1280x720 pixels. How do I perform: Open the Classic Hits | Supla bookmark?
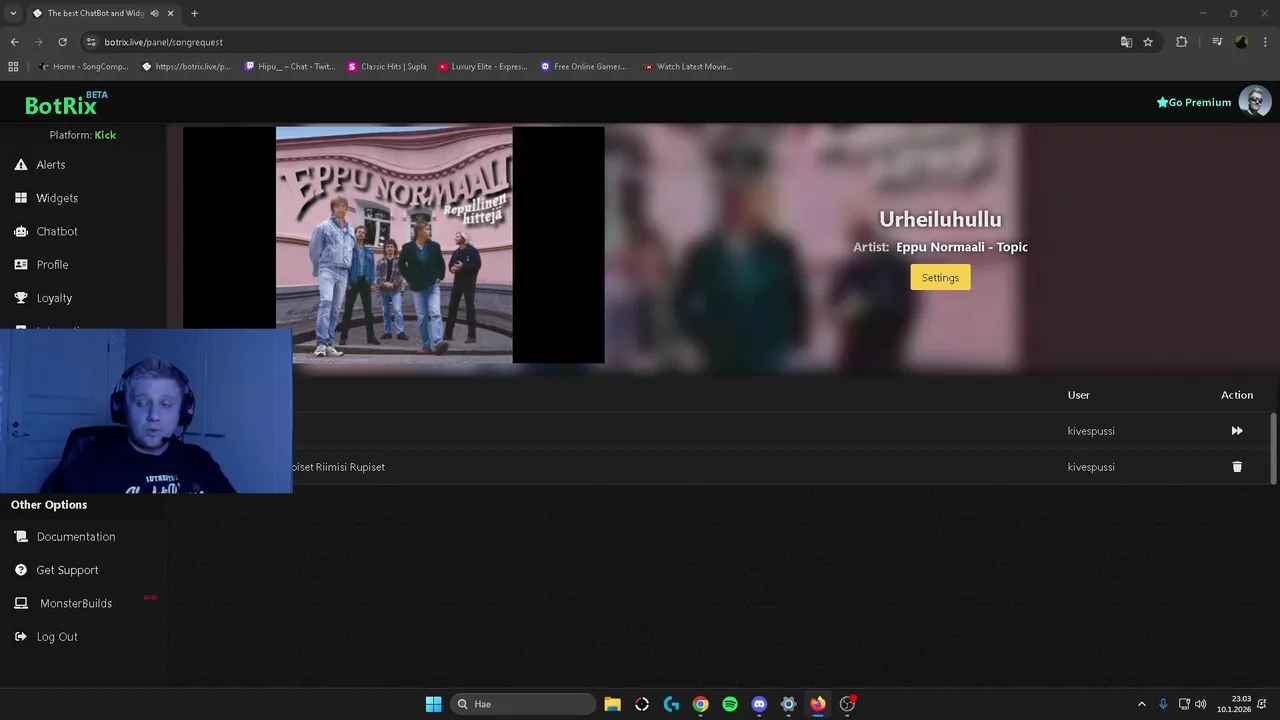pyautogui.click(x=387, y=67)
